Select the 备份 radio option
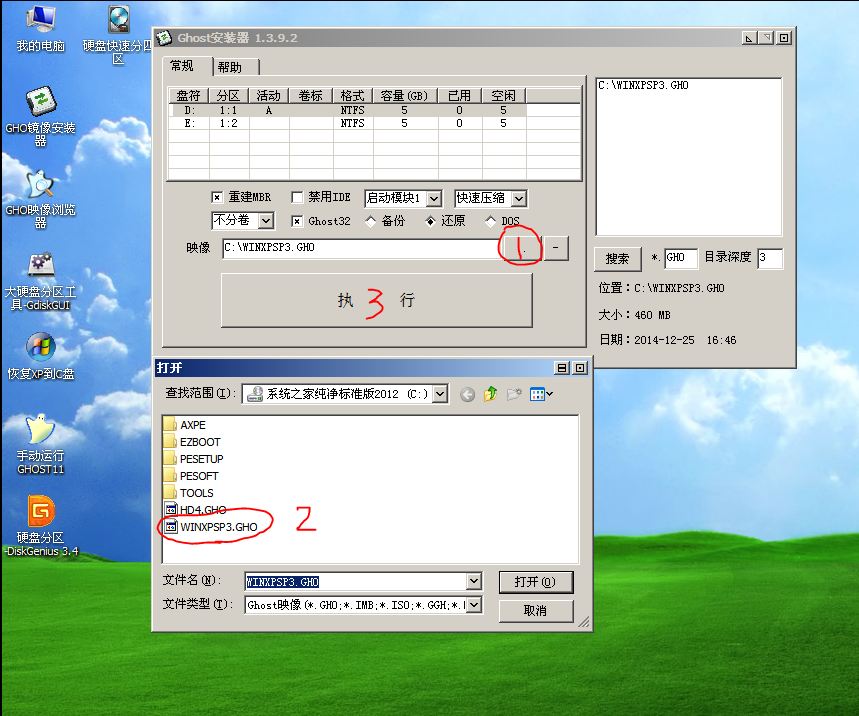 (371, 221)
